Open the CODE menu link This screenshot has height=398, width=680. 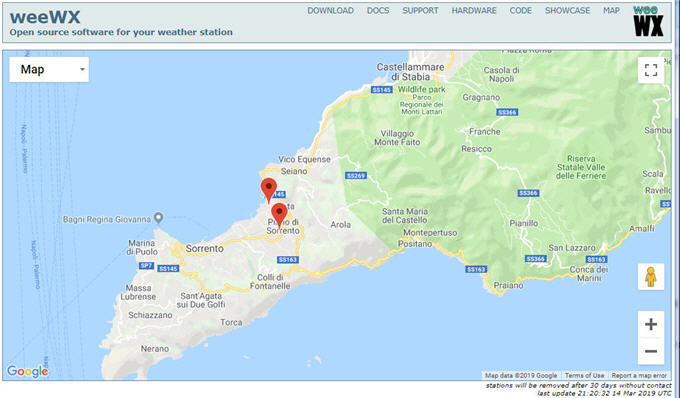tap(520, 10)
